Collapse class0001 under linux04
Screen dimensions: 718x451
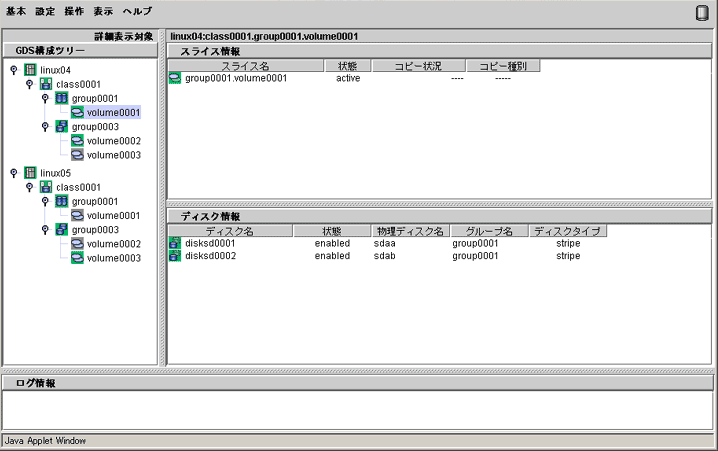(29, 84)
